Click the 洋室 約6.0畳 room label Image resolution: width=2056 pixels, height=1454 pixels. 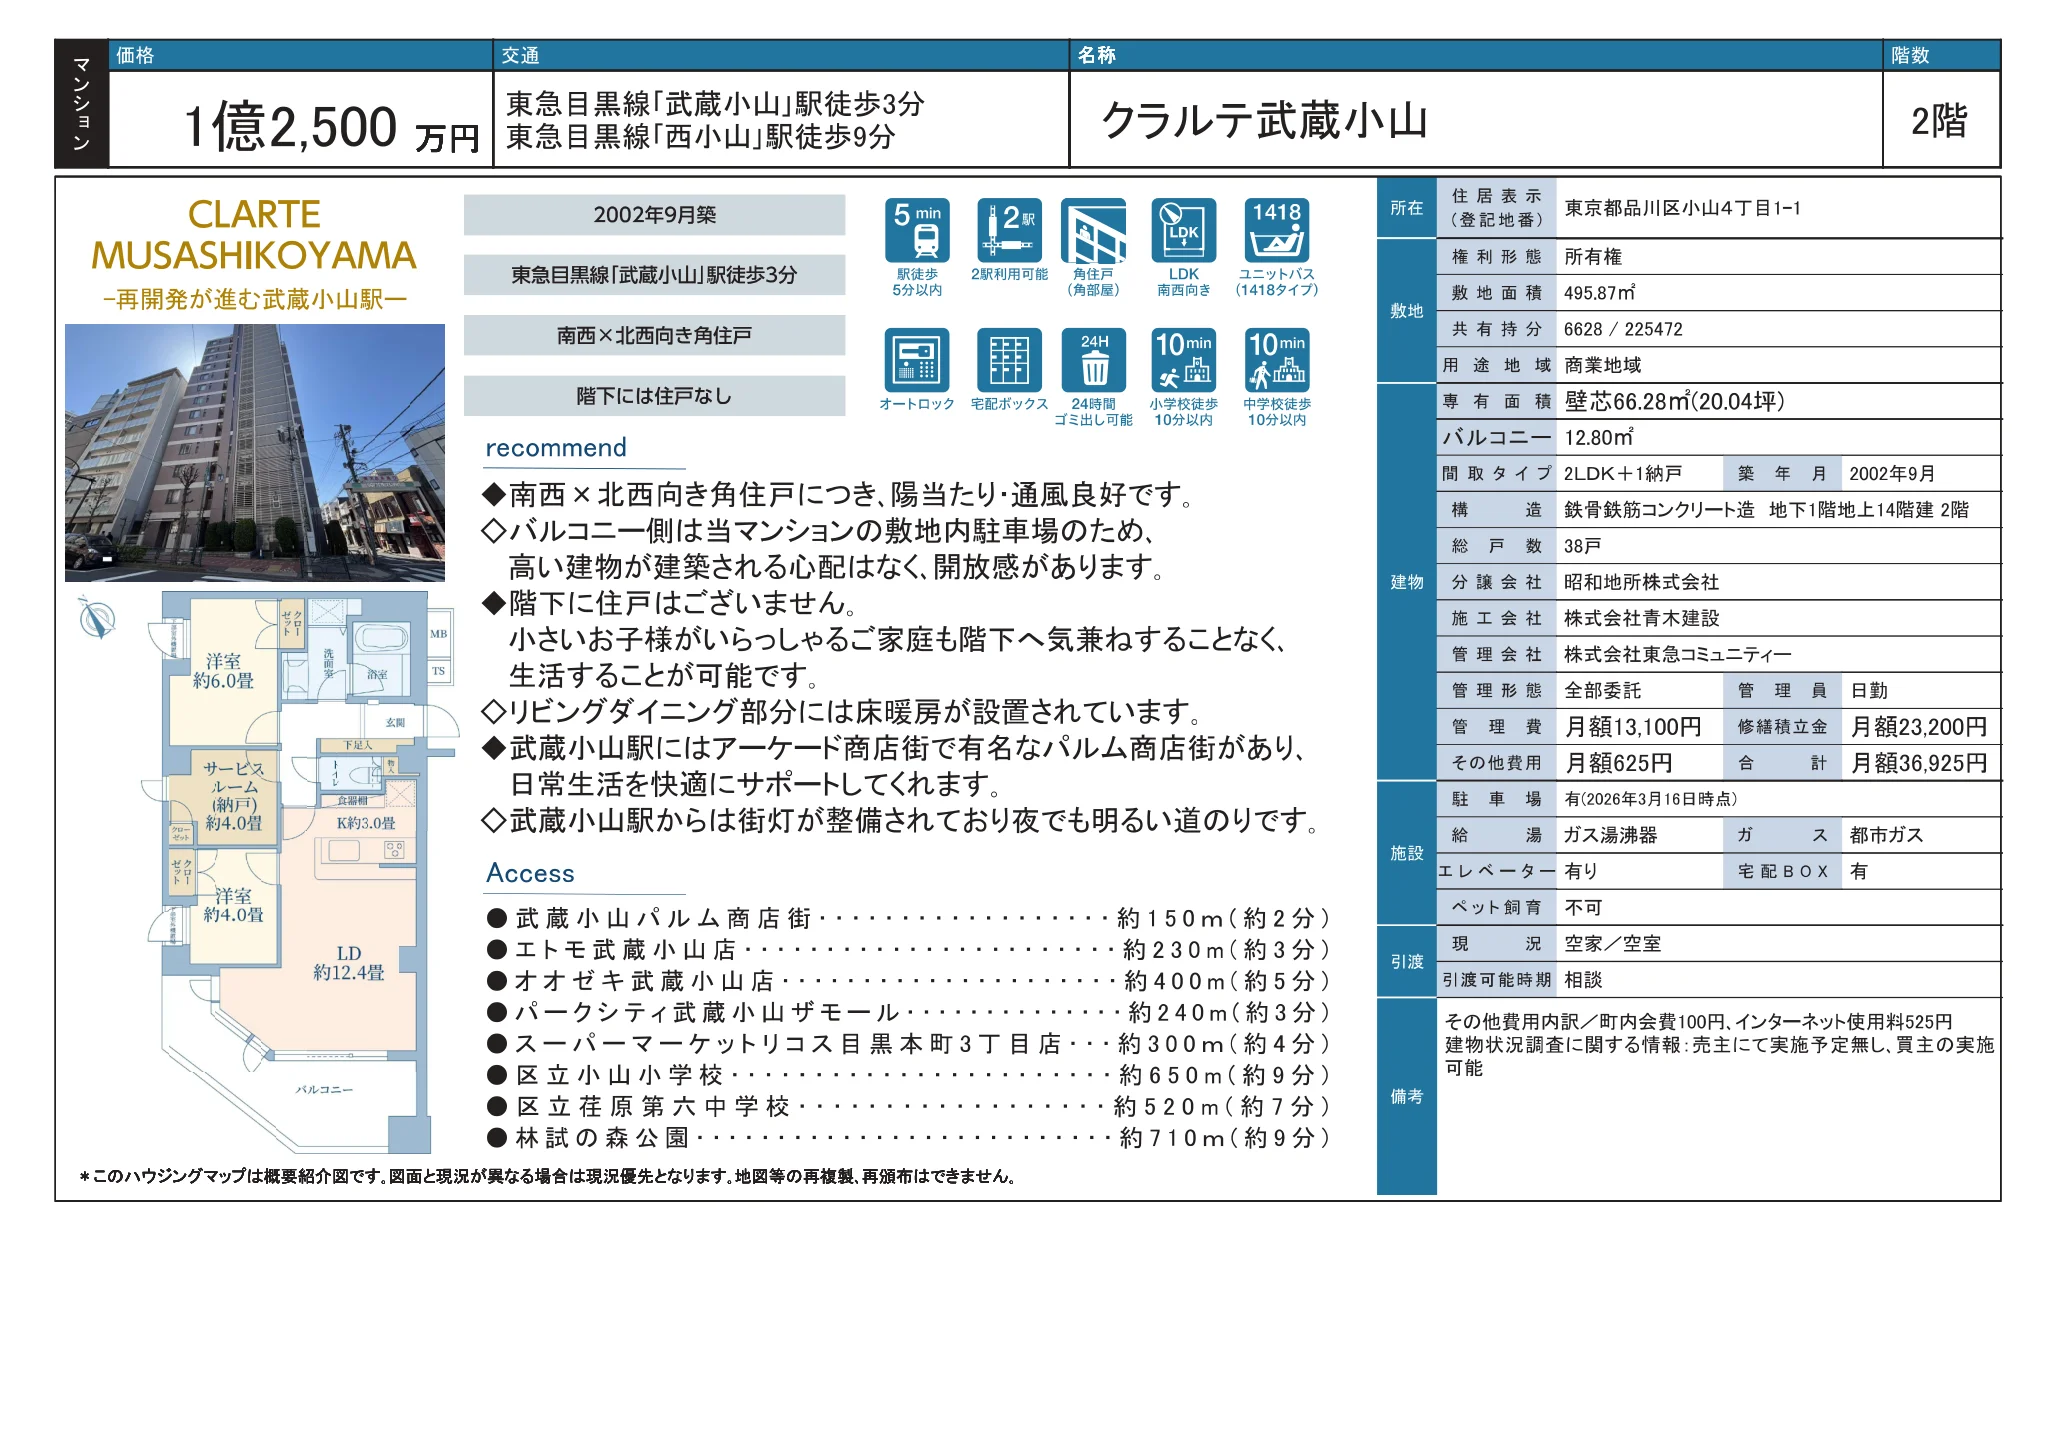[223, 671]
